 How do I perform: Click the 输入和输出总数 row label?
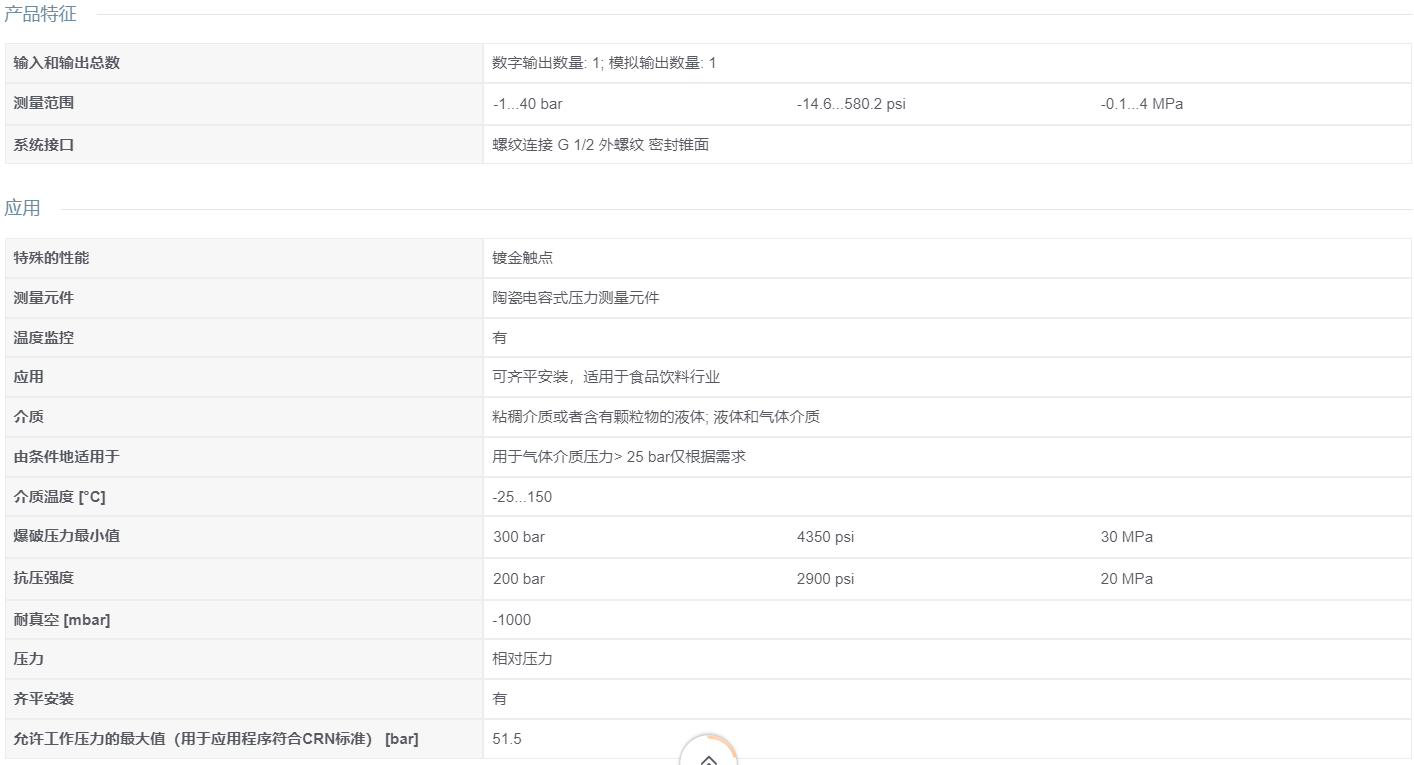(67, 63)
